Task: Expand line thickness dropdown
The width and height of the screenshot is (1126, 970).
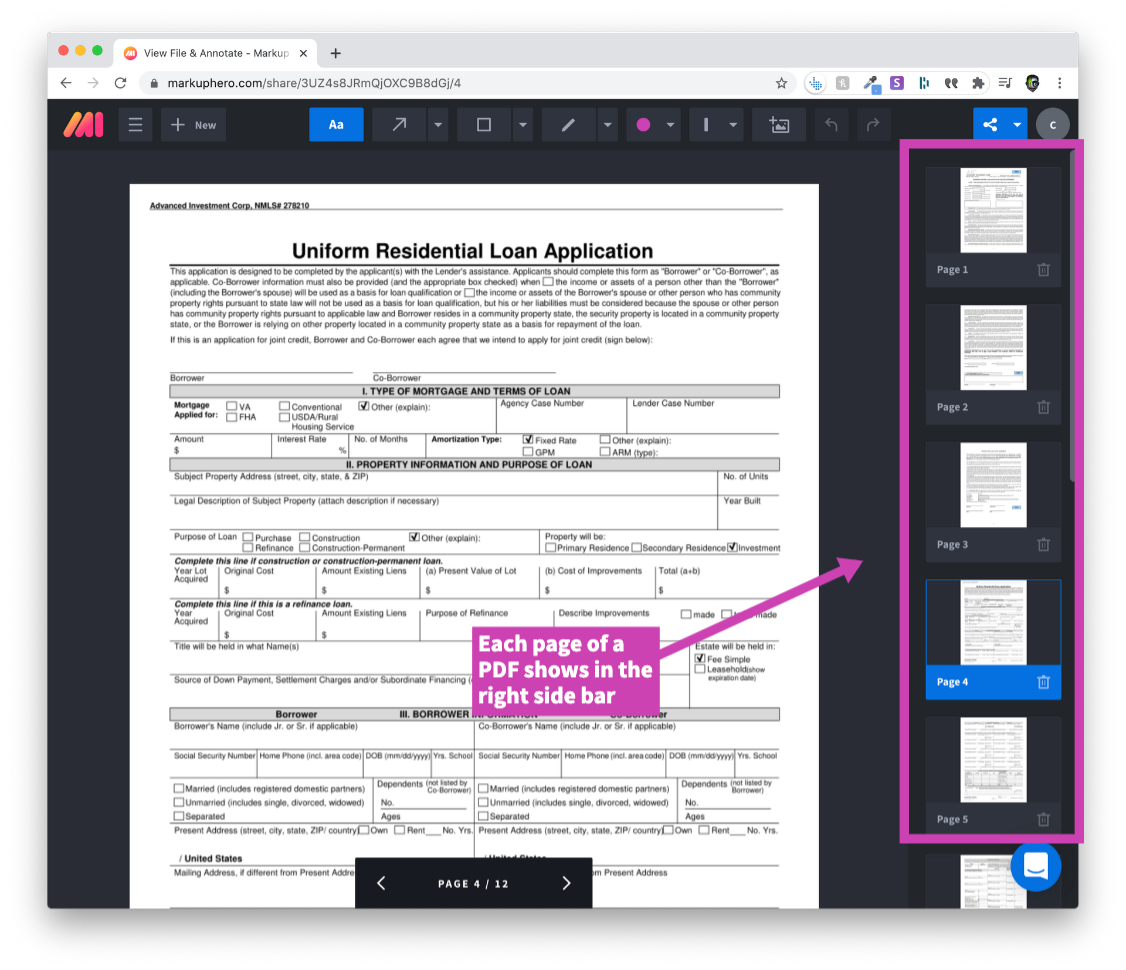Action: 732,125
